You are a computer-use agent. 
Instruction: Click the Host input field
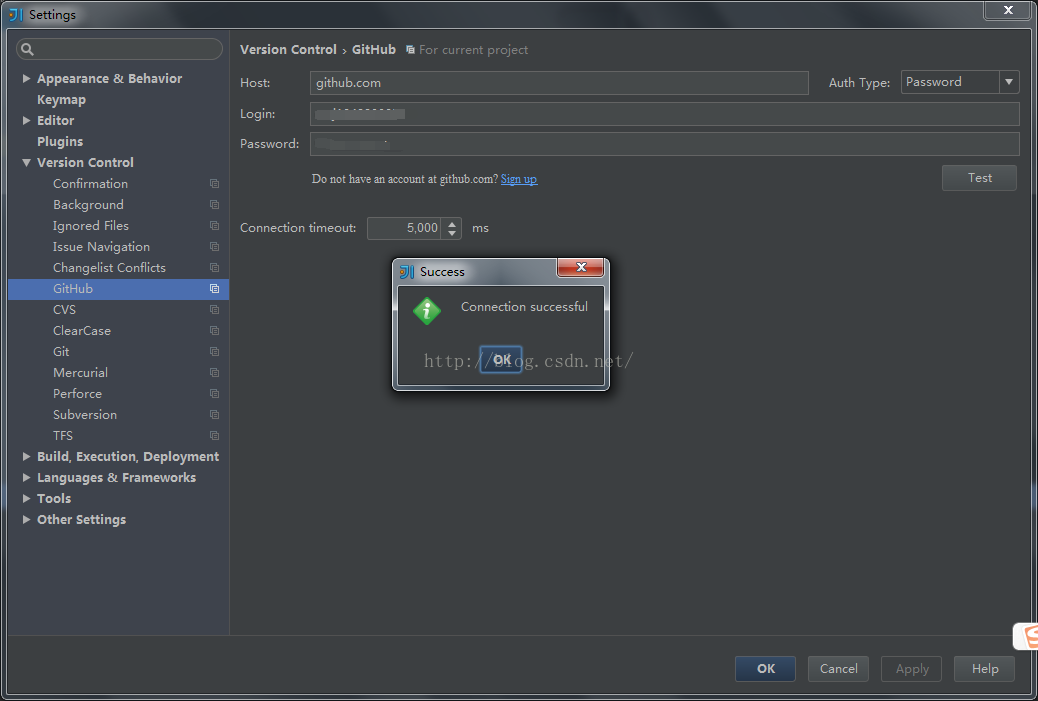pyautogui.click(x=559, y=83)
